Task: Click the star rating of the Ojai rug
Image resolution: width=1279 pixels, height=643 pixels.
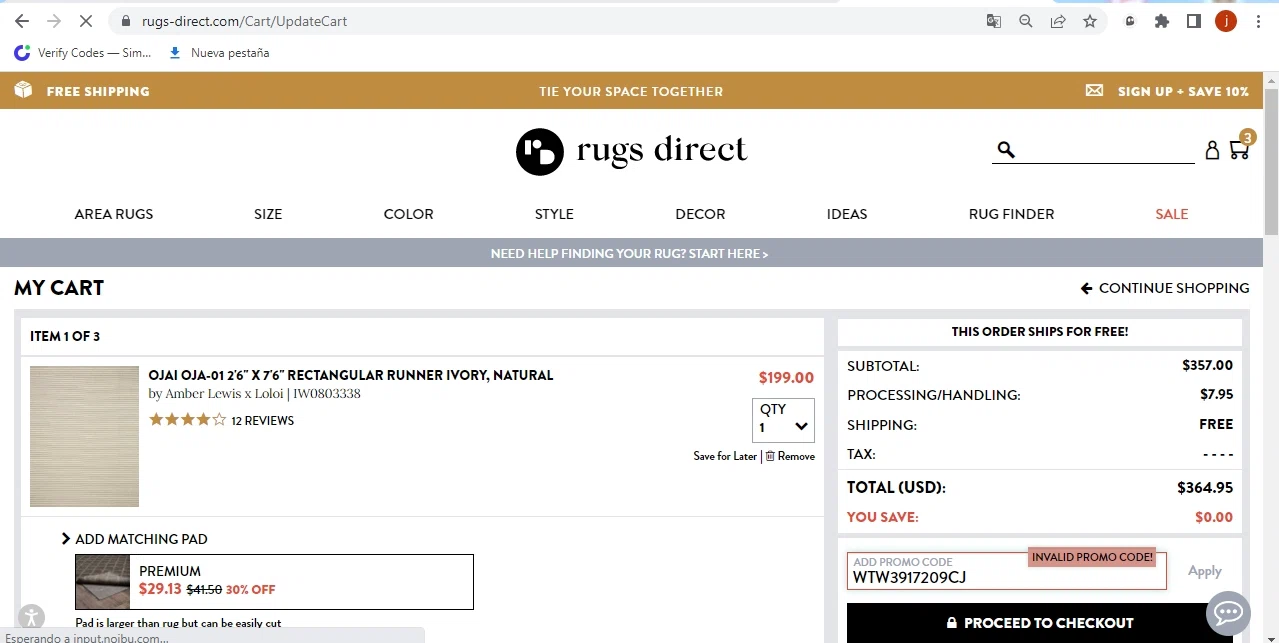Action: [187, 420]
